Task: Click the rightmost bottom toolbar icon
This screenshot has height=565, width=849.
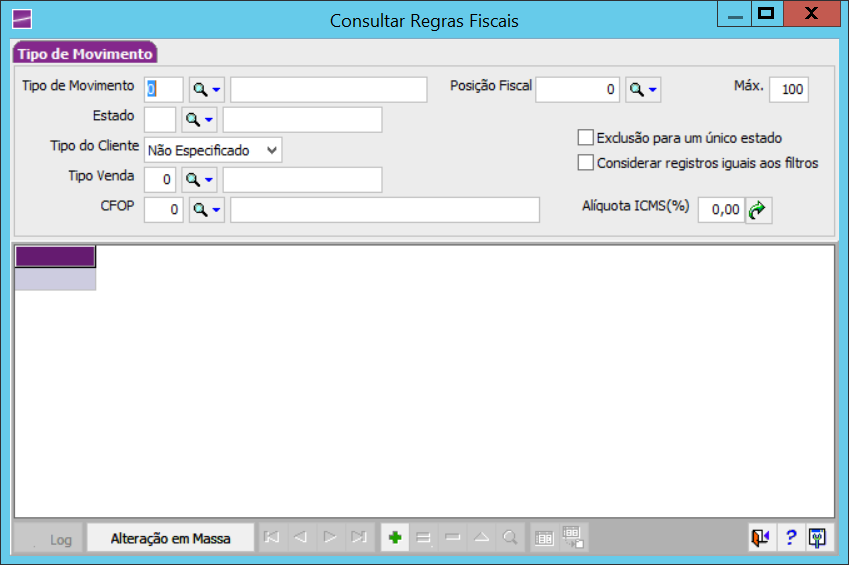Action: pos(818,538)
